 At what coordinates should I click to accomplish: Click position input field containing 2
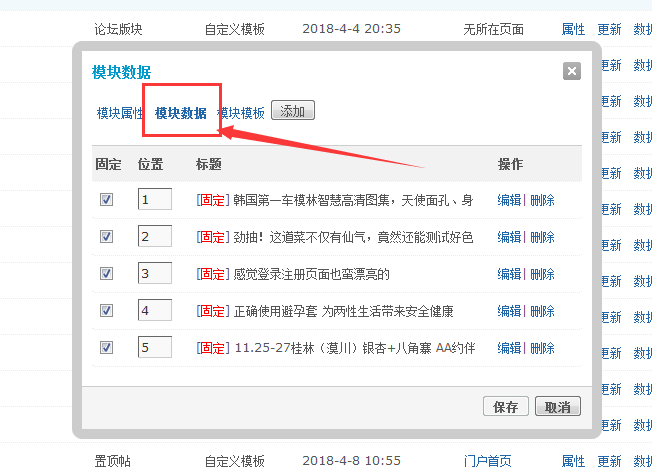(x=155, y=236)
